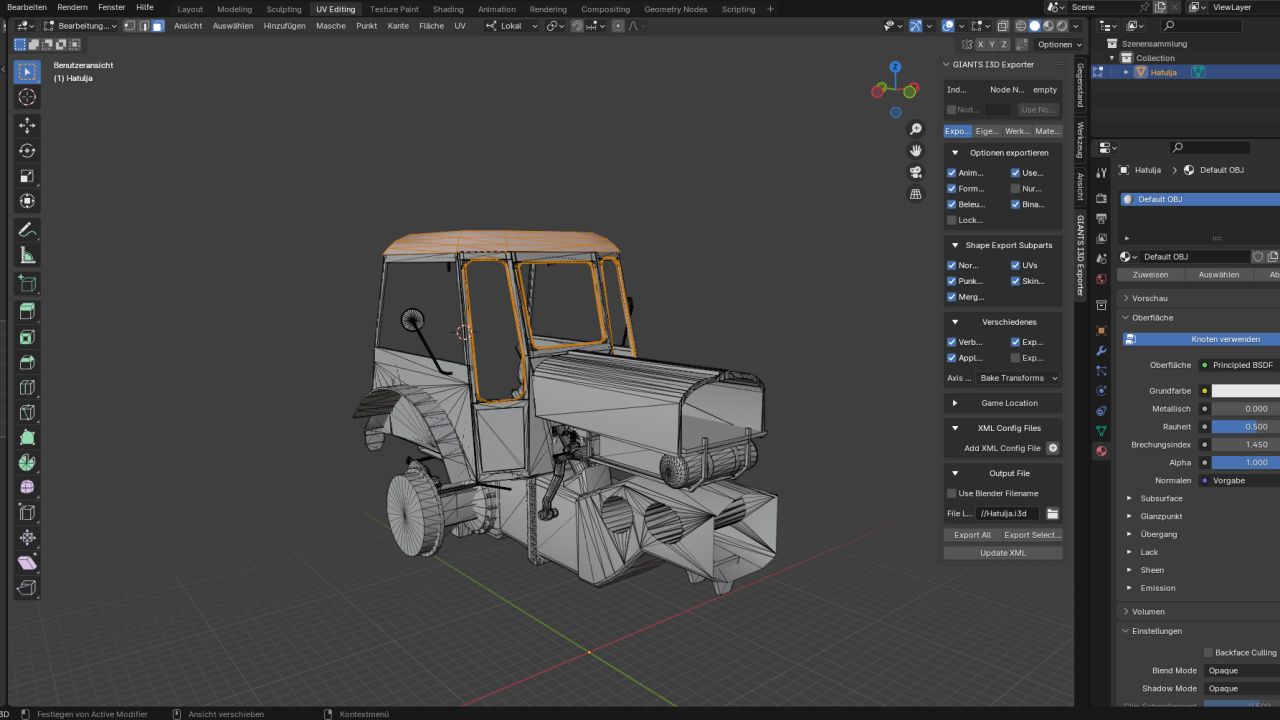Click Update XML button
Image resolution: width=1280 pixels, height=720 pixels.
click(x=1003, y=553)
